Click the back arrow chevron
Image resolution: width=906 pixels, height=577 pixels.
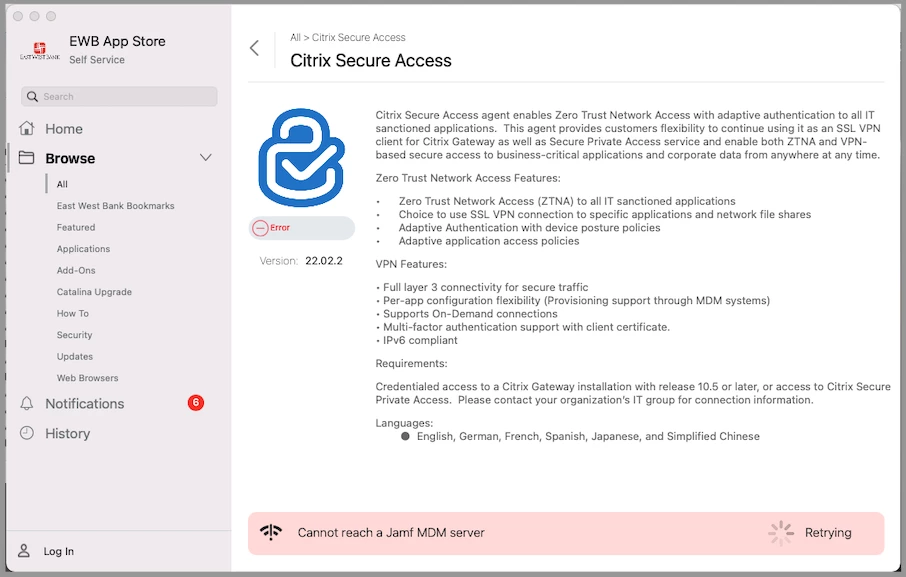tap(254, 48)
